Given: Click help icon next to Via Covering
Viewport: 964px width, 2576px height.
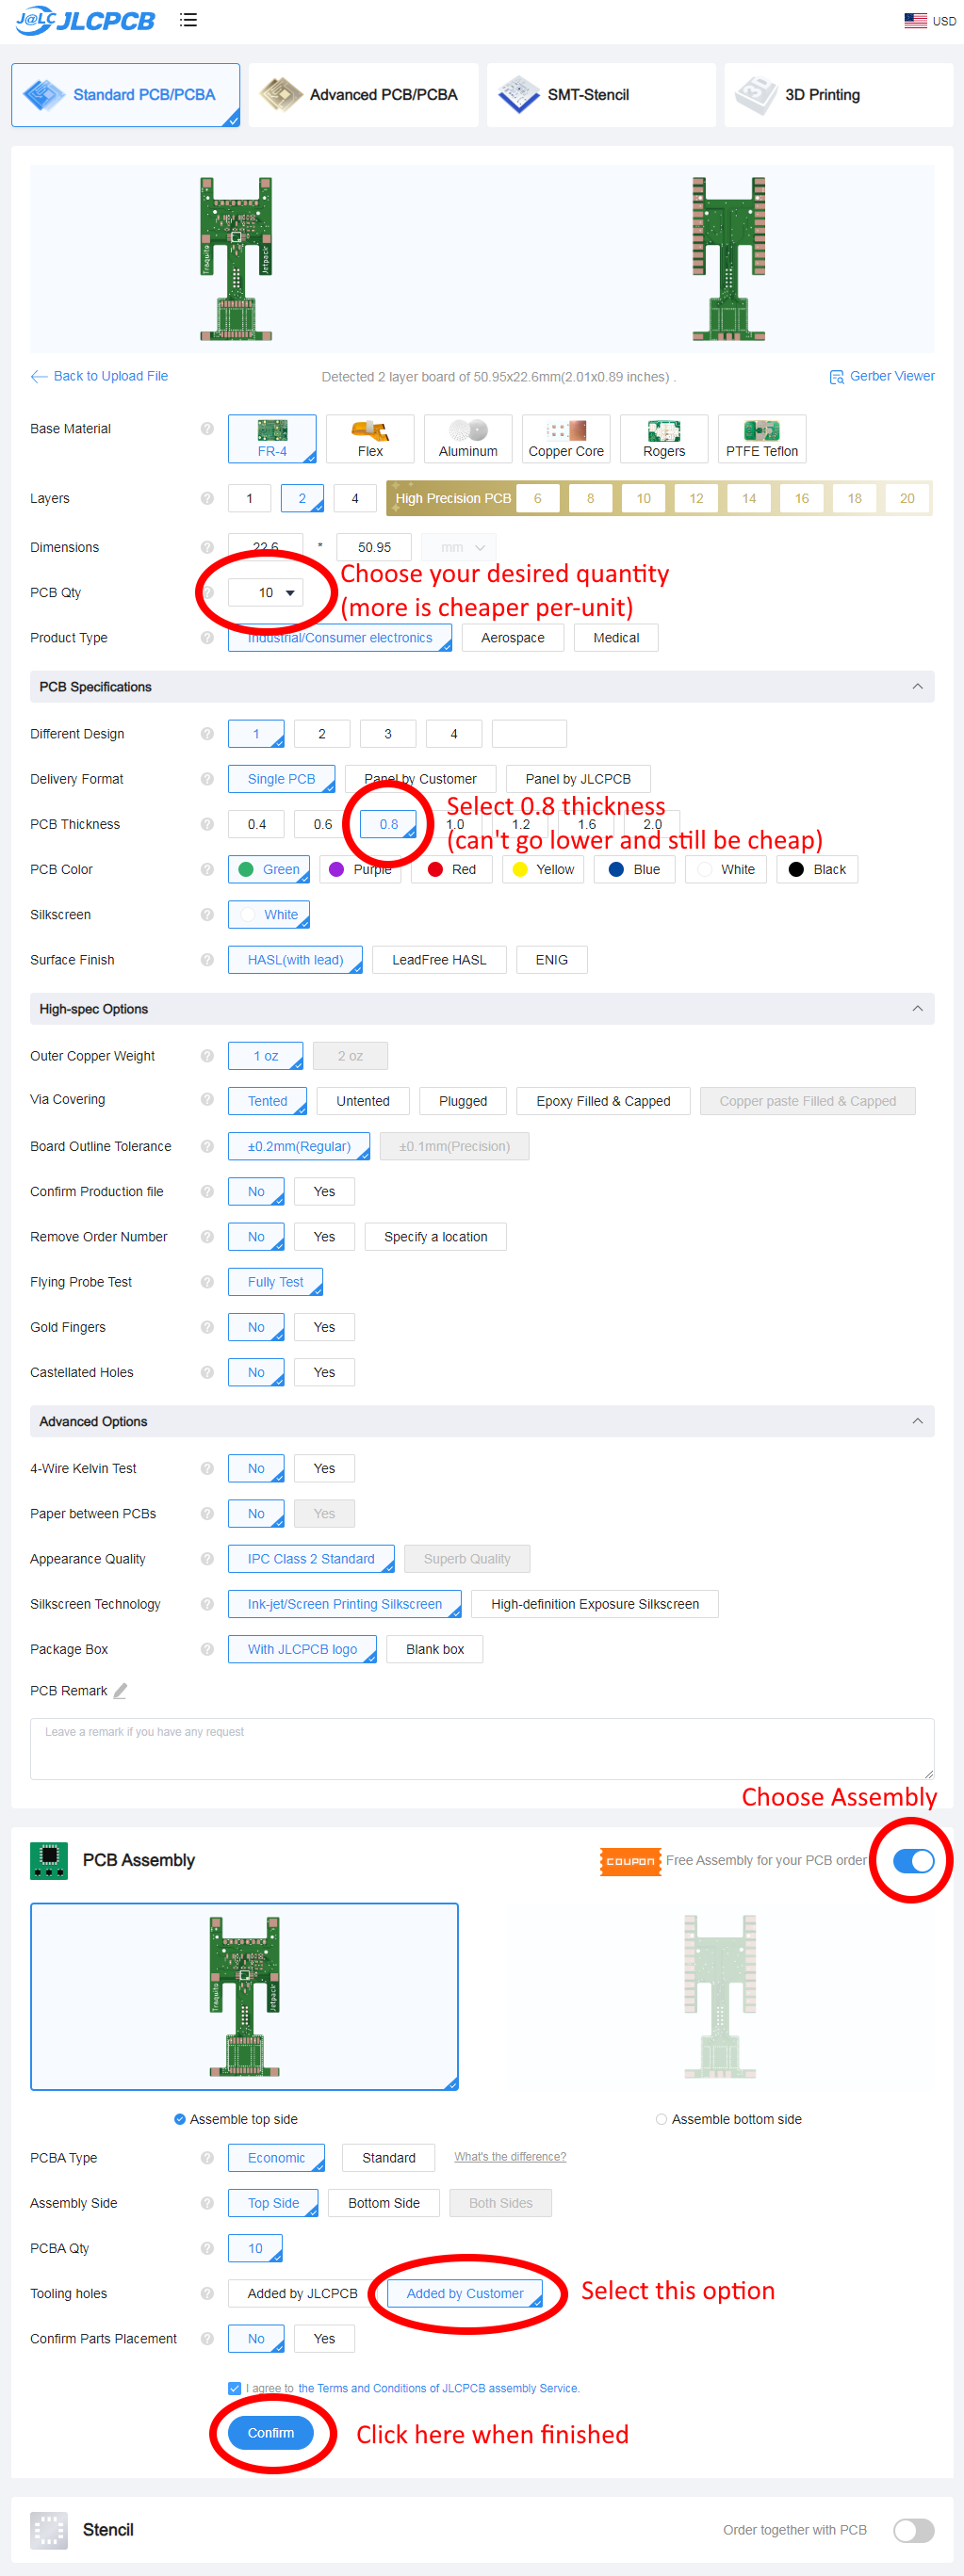Looking at the screenshot, I should [x=207, y=1099].
